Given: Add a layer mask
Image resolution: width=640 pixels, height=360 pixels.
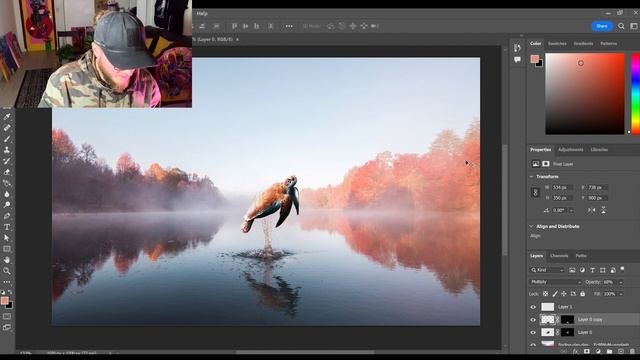Looking at the screenshot, I should (x=587, y=351).
